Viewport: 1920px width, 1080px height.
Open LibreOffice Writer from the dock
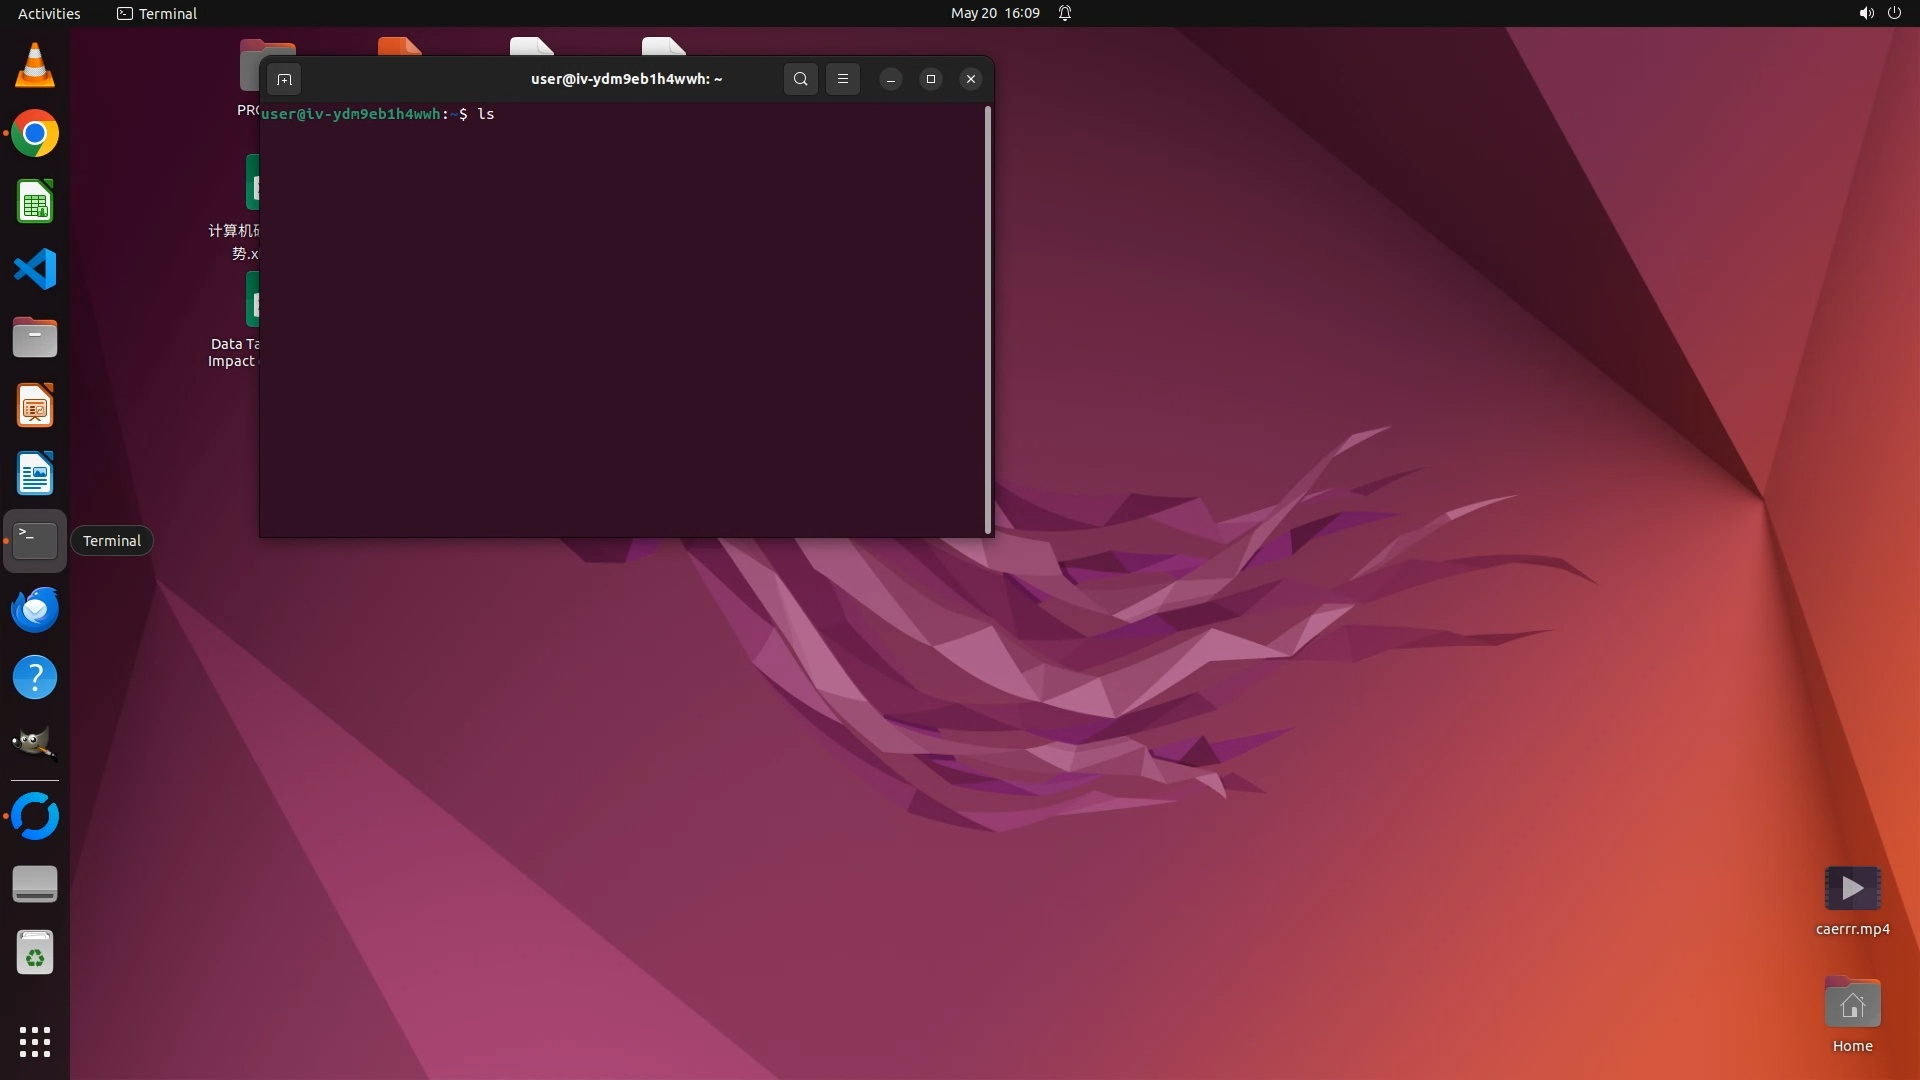click(35, 474)
